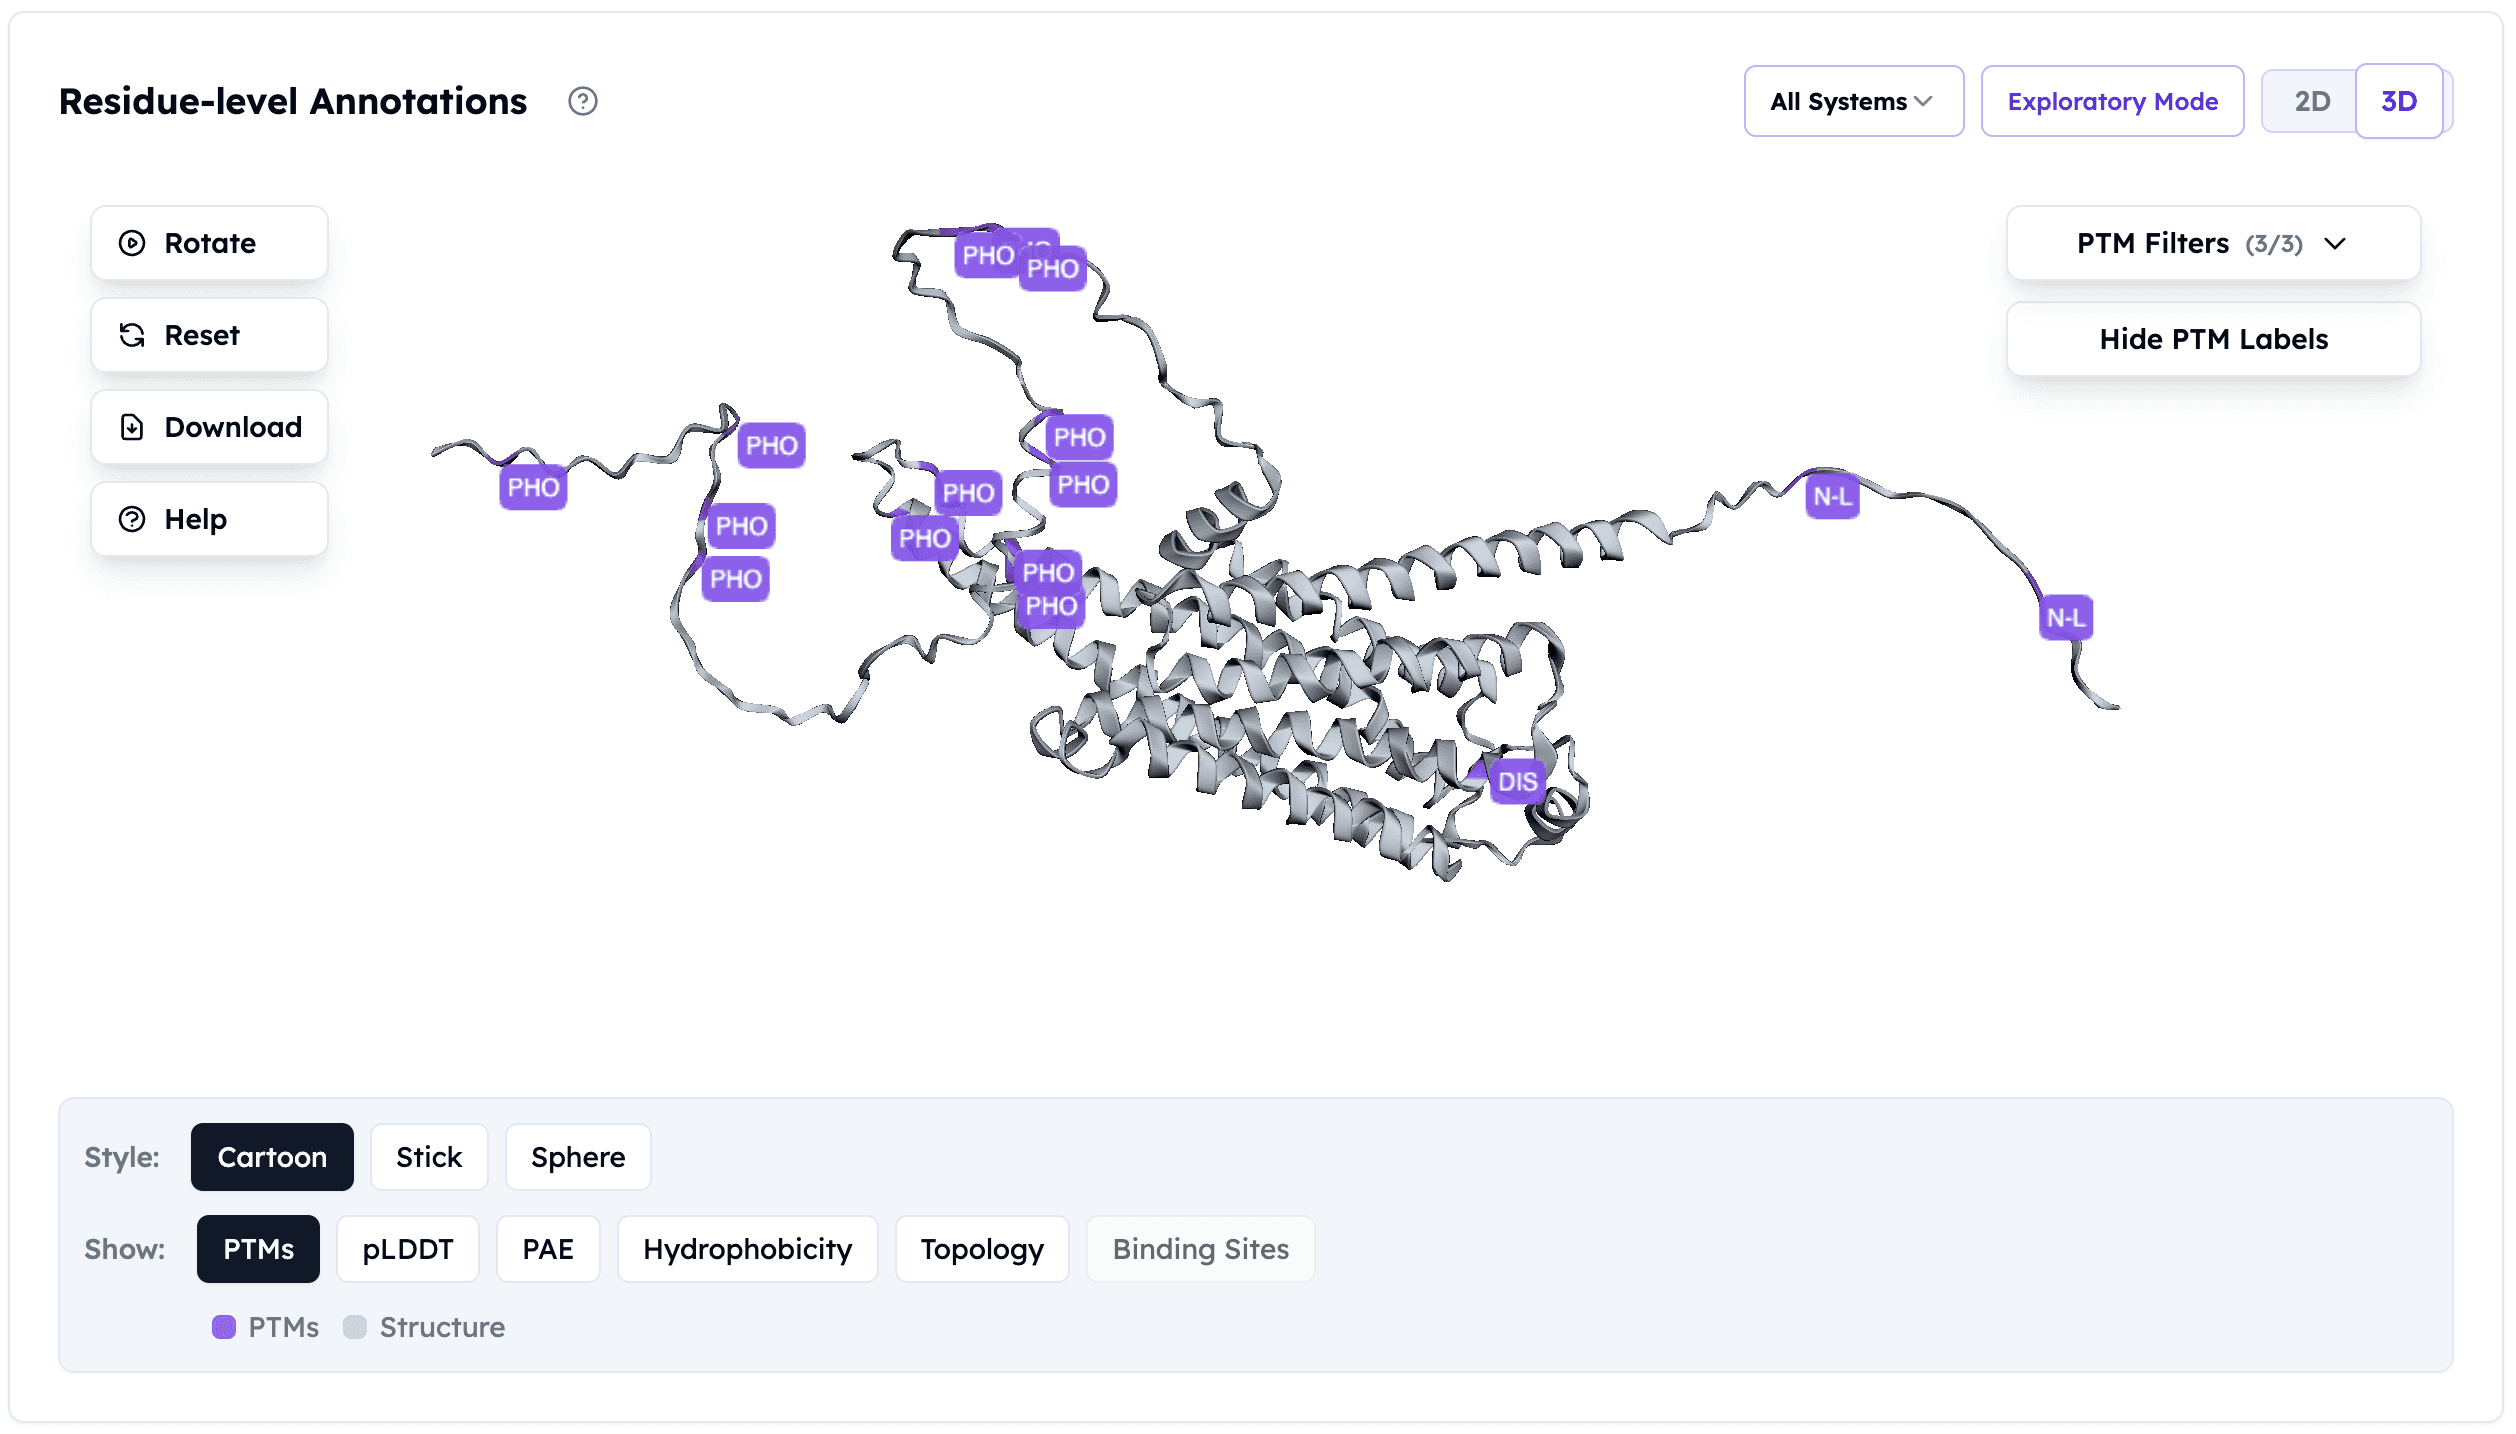This screenshot has height=1434, width=2516.
Task: Click the PTM Filters chevron arrow
Action: (2335, 244)
